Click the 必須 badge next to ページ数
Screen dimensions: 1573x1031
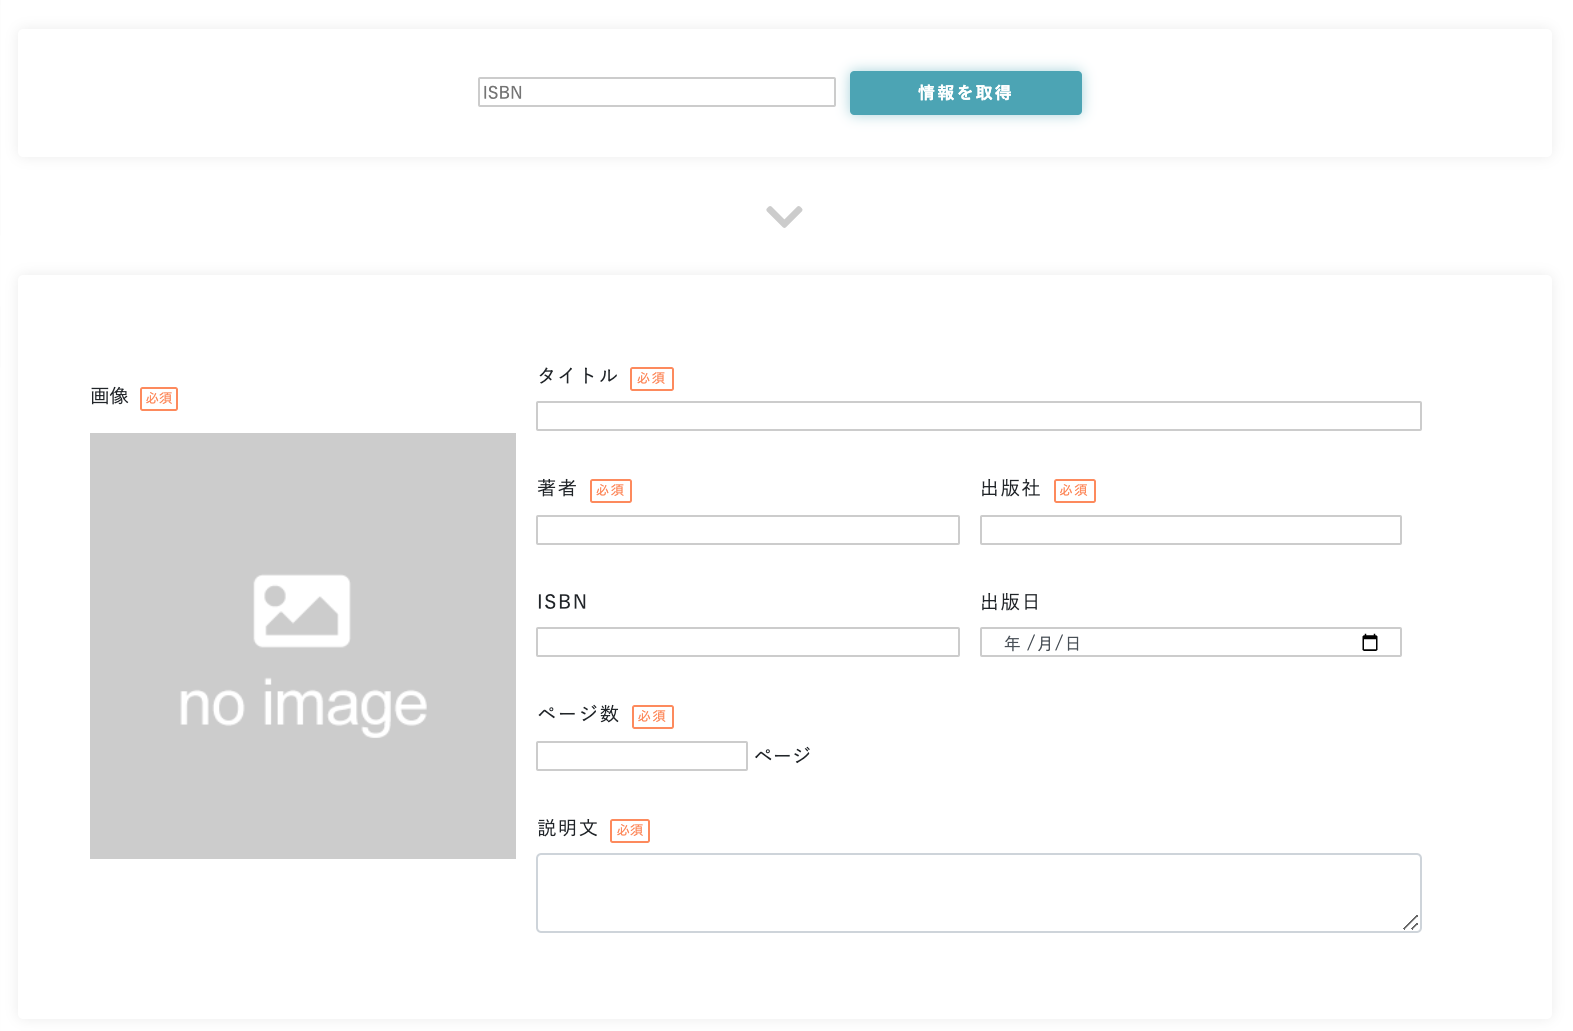pyautogui.click(x=652, y=717)
